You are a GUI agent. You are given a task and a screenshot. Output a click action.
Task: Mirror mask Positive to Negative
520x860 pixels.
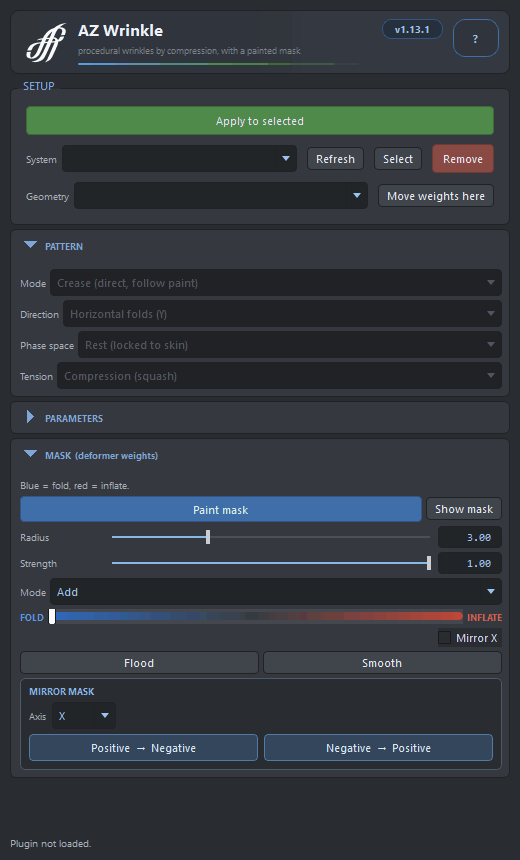point(143,748)
